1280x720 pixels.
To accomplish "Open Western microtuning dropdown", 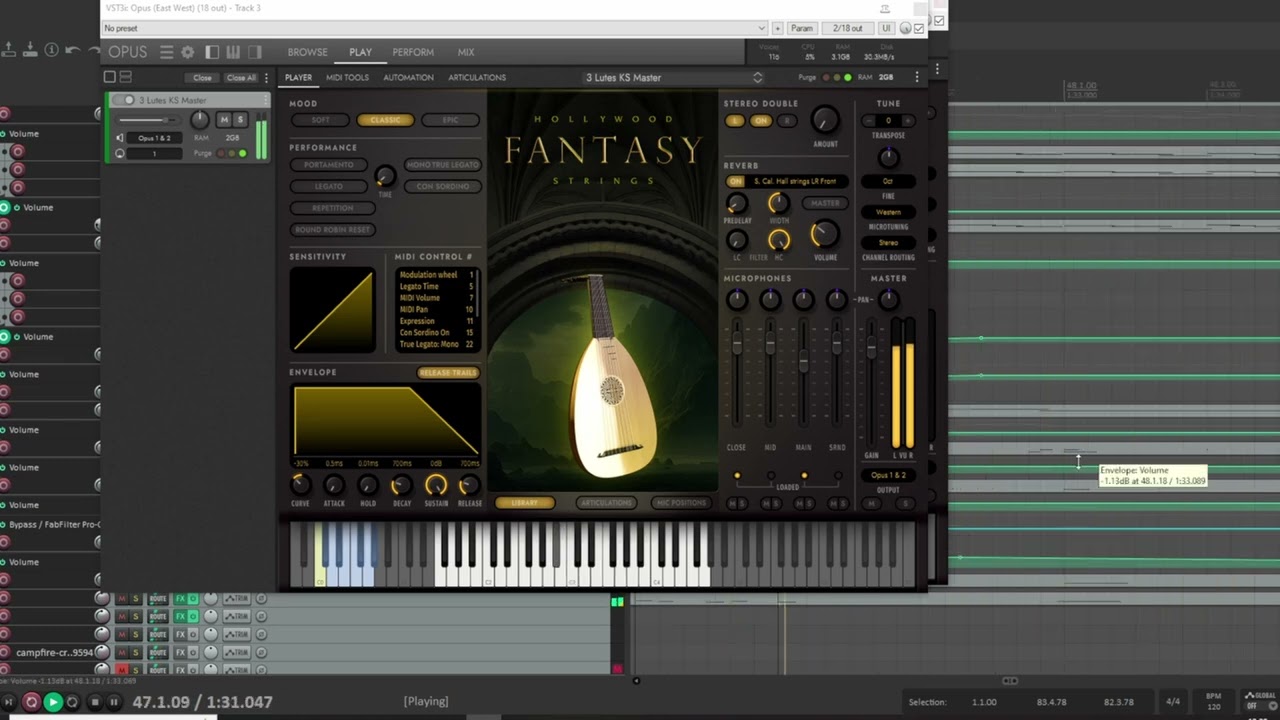I will [888, 212].
